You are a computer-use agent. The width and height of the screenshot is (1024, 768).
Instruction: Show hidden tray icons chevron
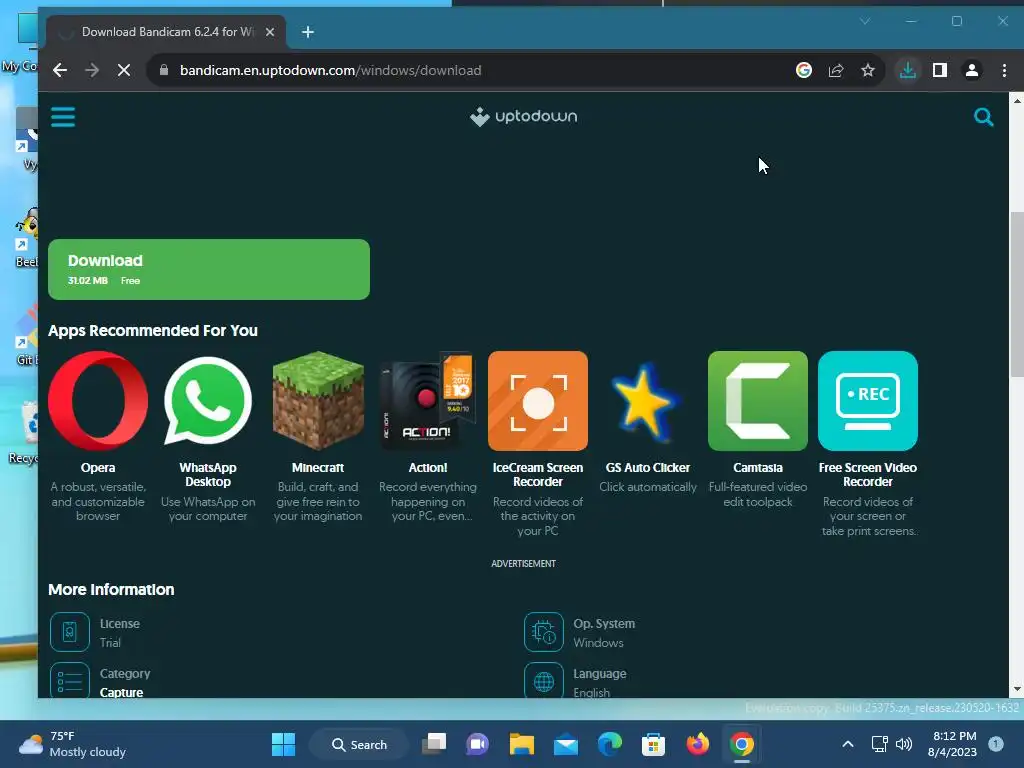click(848, 744)
